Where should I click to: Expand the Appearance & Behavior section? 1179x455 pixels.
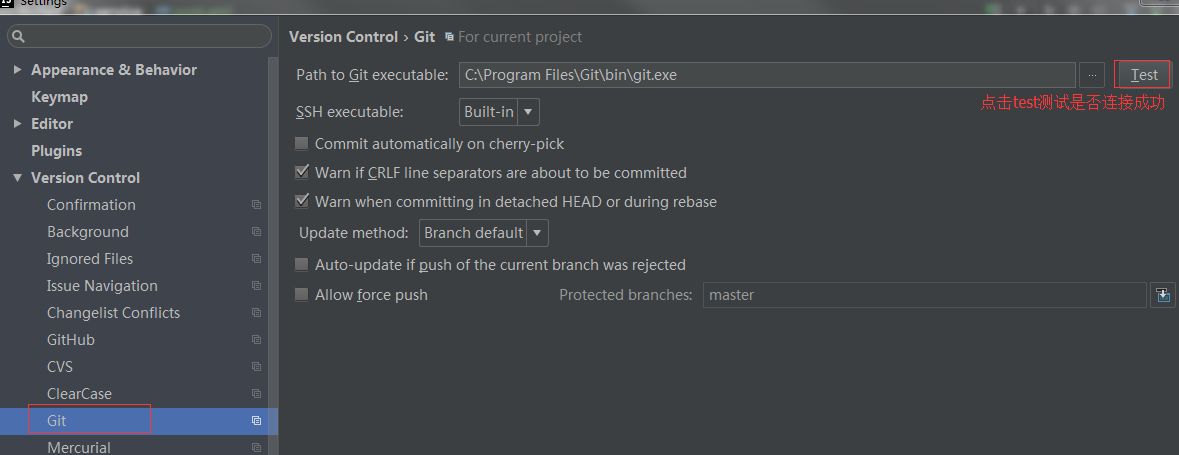(x=17, y=70)
